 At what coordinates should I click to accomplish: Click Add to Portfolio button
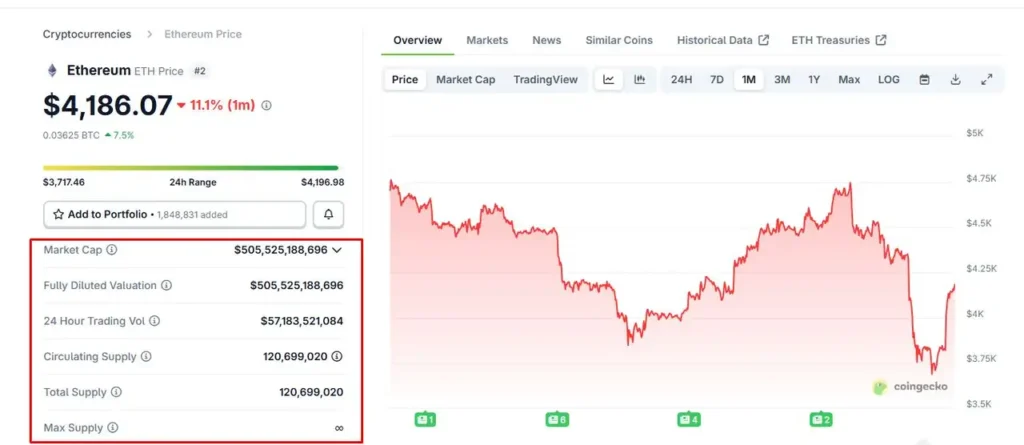175,214
